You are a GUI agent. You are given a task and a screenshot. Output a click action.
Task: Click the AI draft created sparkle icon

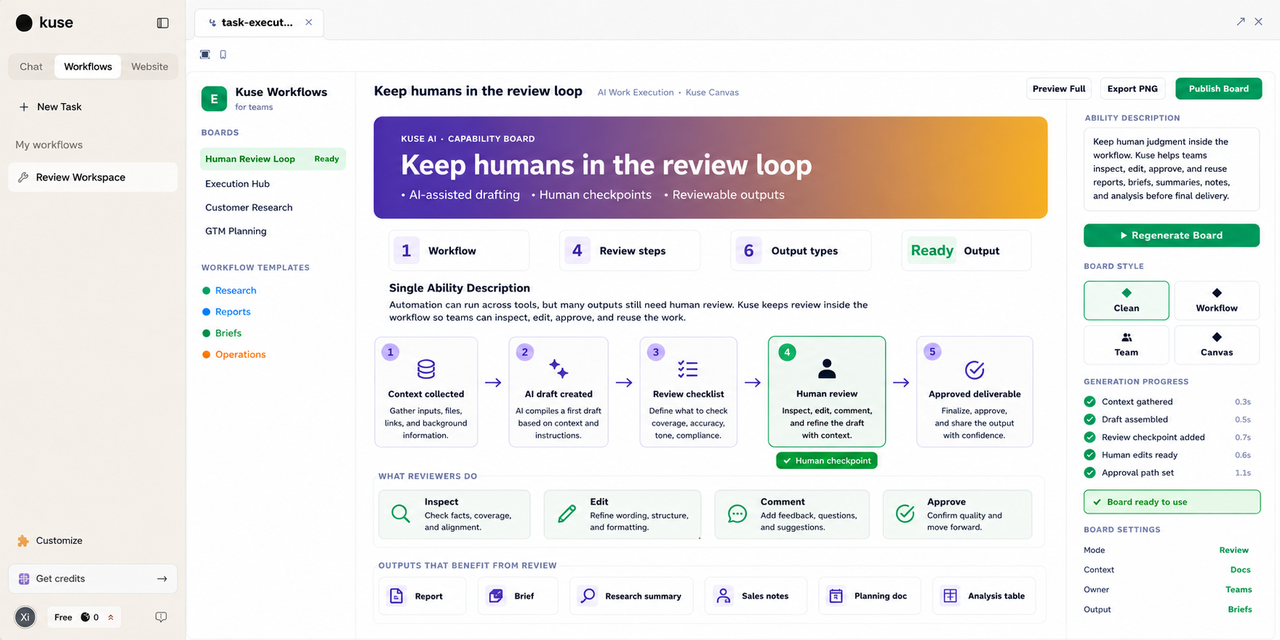tap(558, 369)
